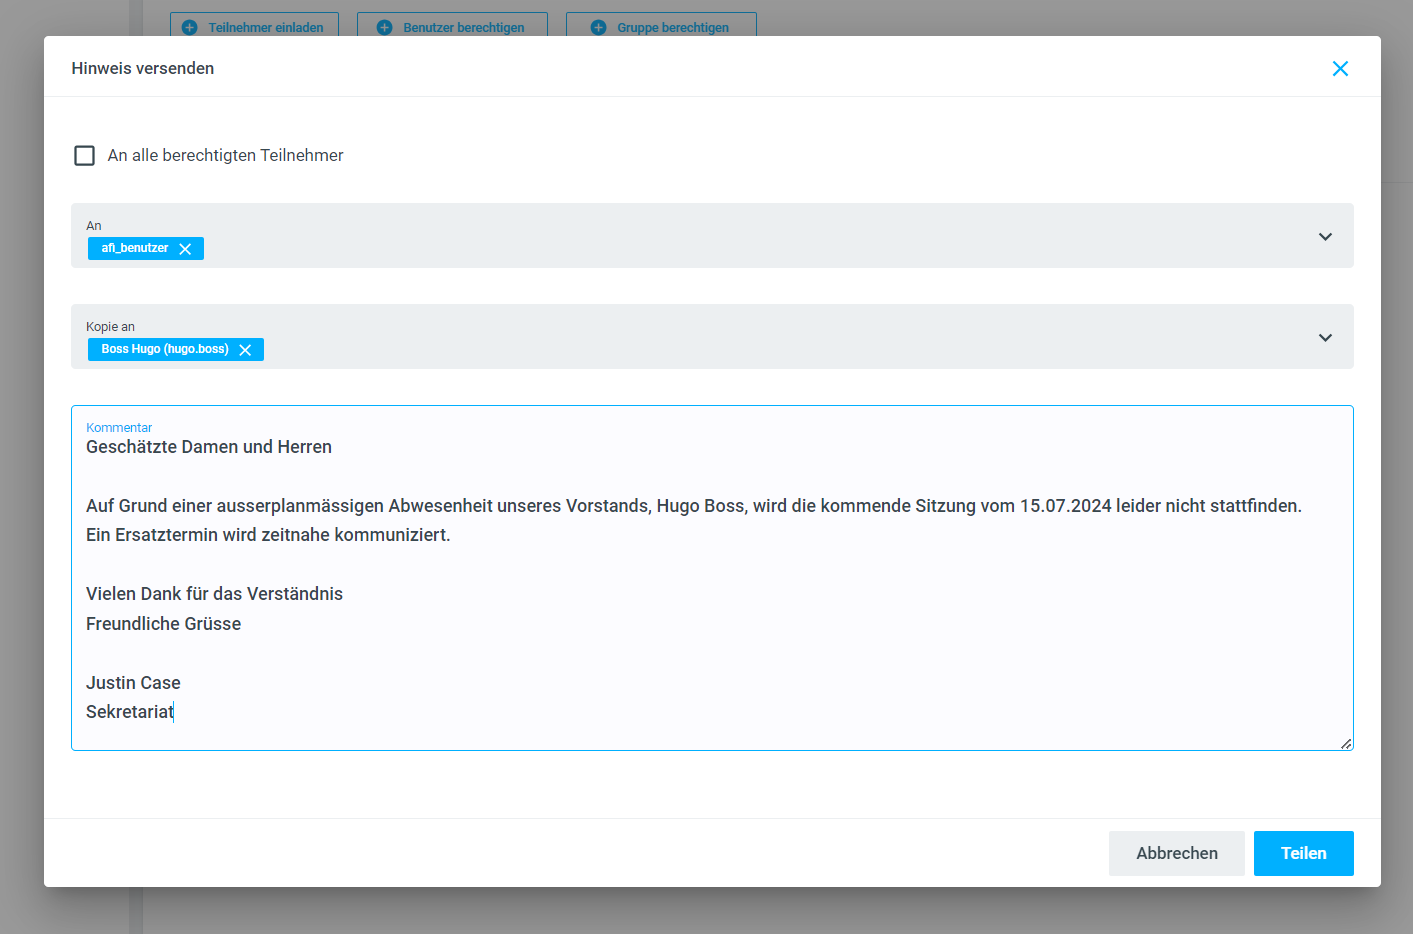Click plus icon on Benutzer berechtigen
1413x934 pixels.
point(384,27)
